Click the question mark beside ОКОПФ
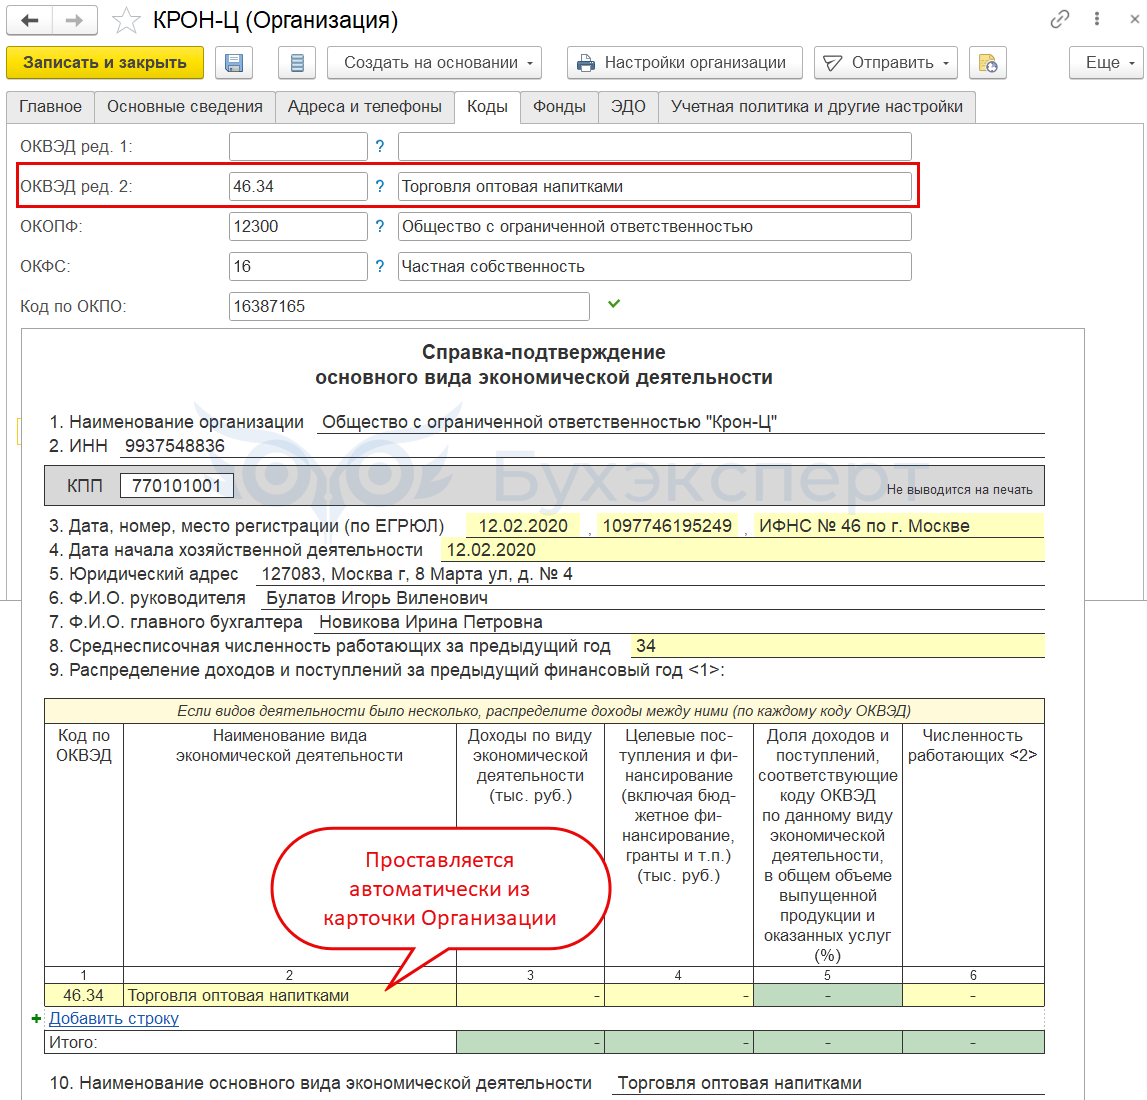This screenshot has height=1100, width=1147. pos(380,226)
